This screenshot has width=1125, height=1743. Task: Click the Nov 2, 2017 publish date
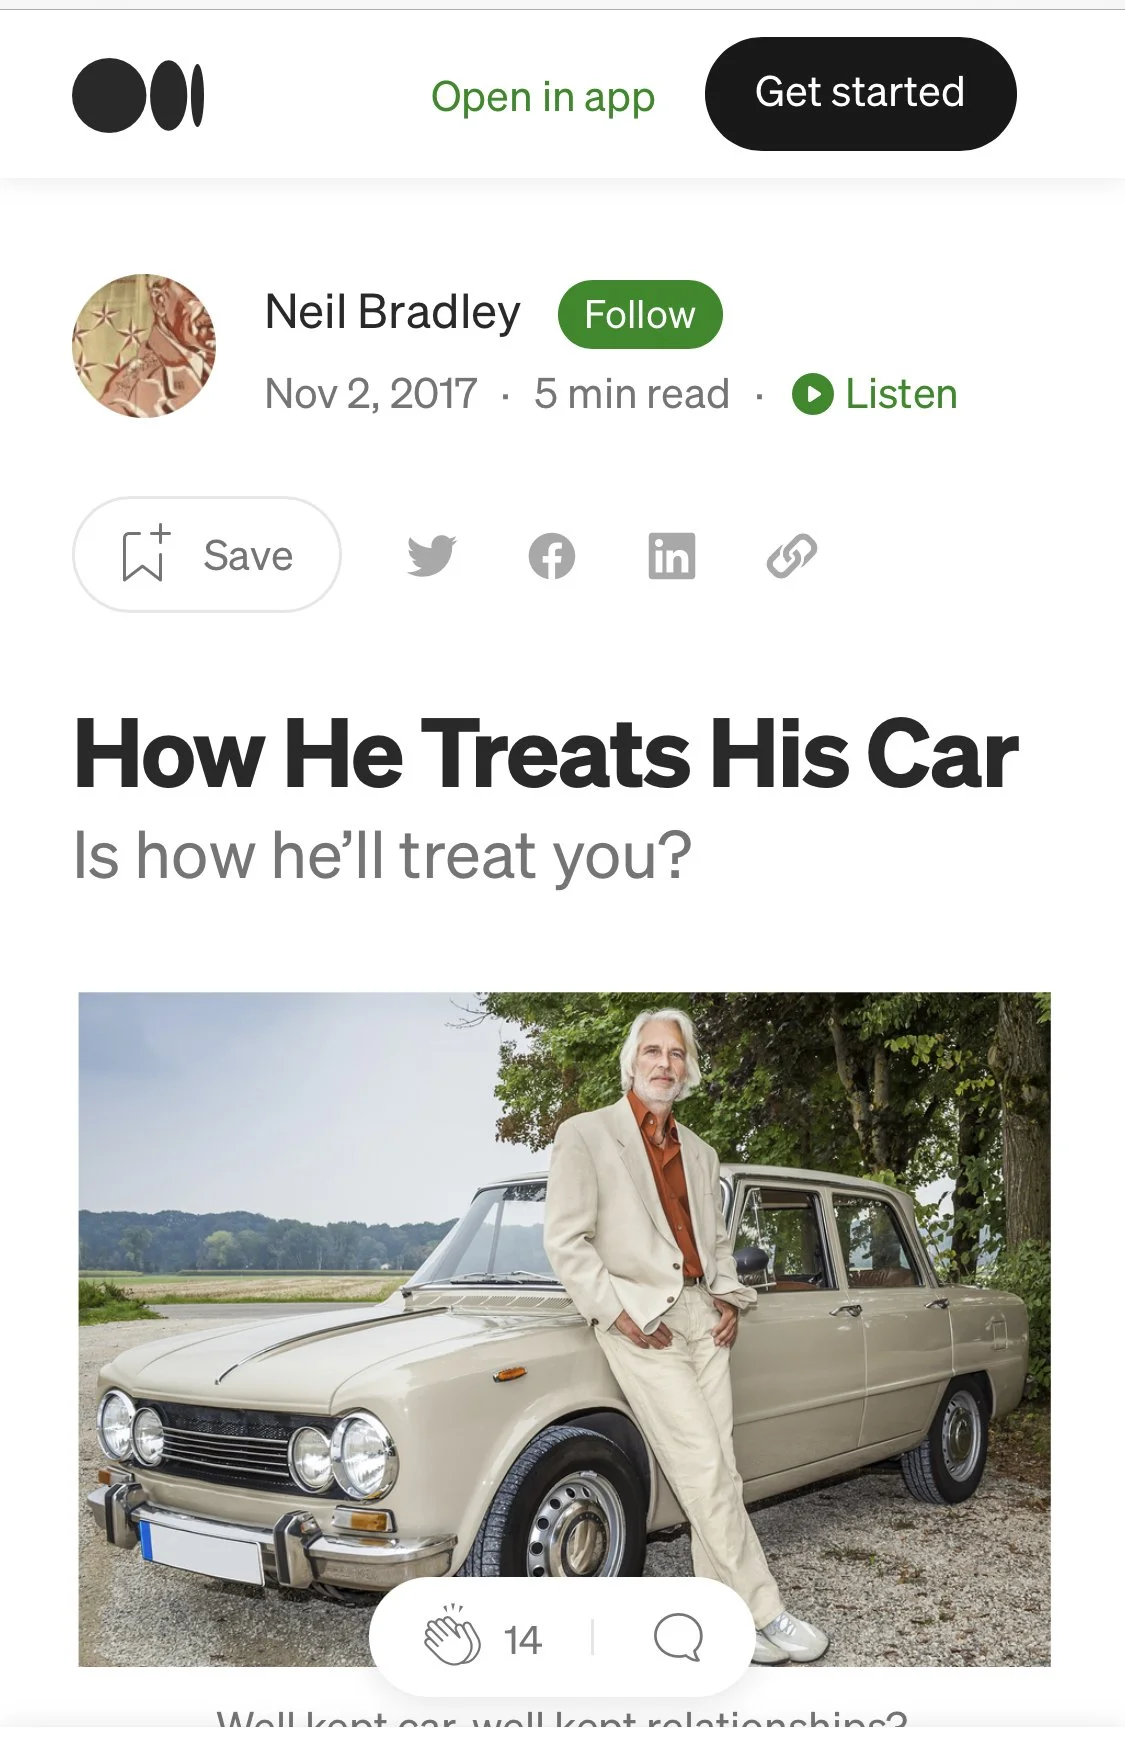(371, 394)
